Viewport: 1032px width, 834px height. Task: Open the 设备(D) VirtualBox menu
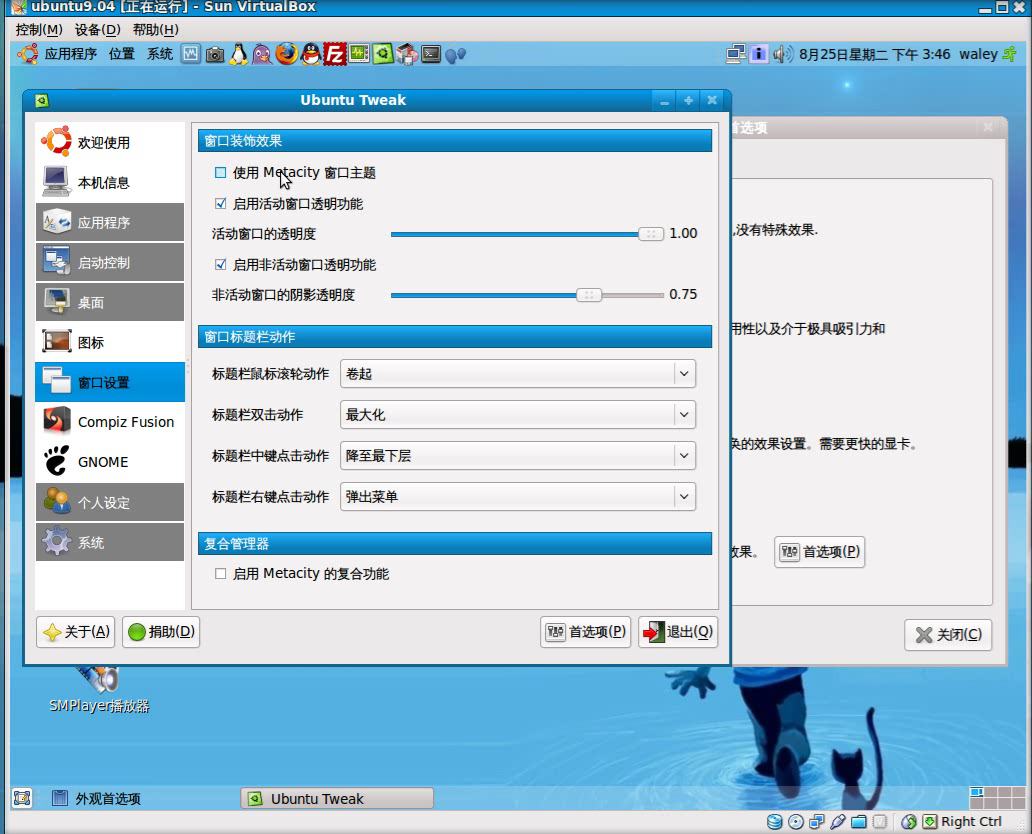coord(97,30)
